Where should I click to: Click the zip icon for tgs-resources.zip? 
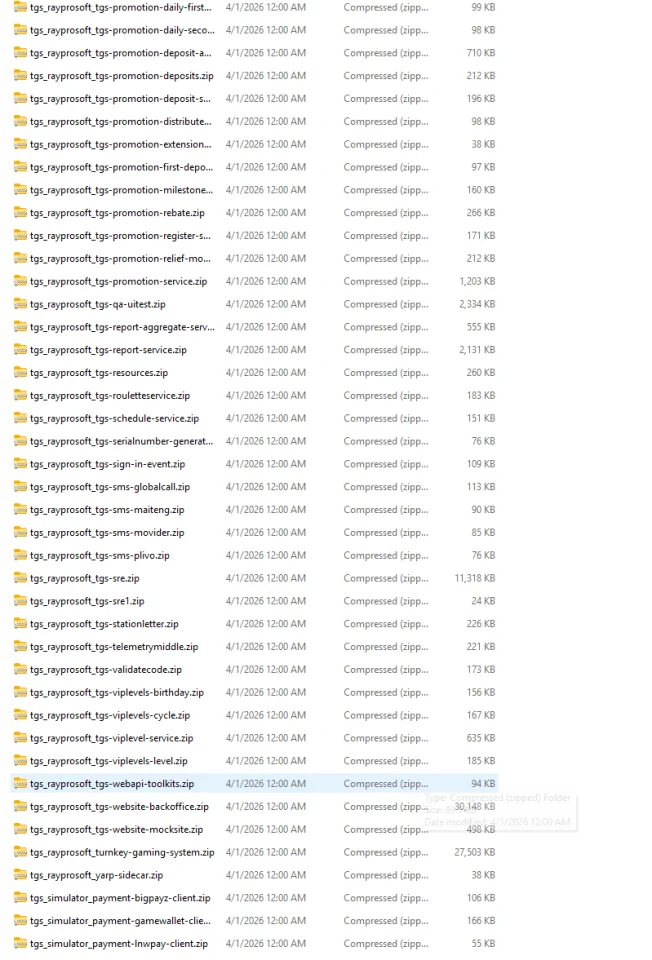20,373
